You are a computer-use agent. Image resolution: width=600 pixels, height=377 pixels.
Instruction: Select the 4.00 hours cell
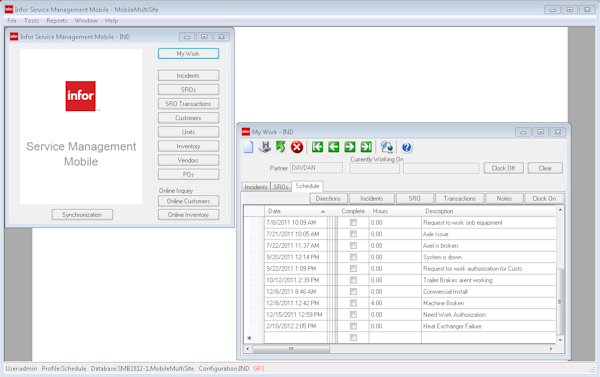point(395,303)
